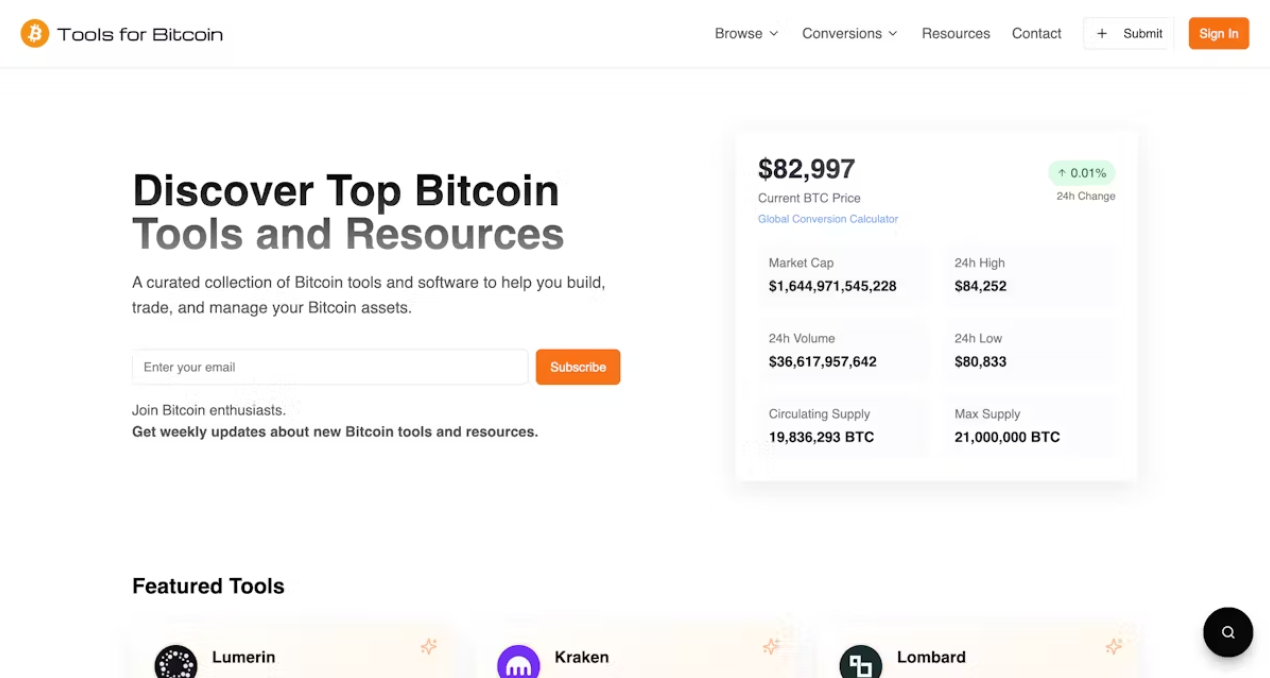Click the Subscribe button
Image resolution: width=1270 pixels, height=678 pixels.
click(578, 367)
